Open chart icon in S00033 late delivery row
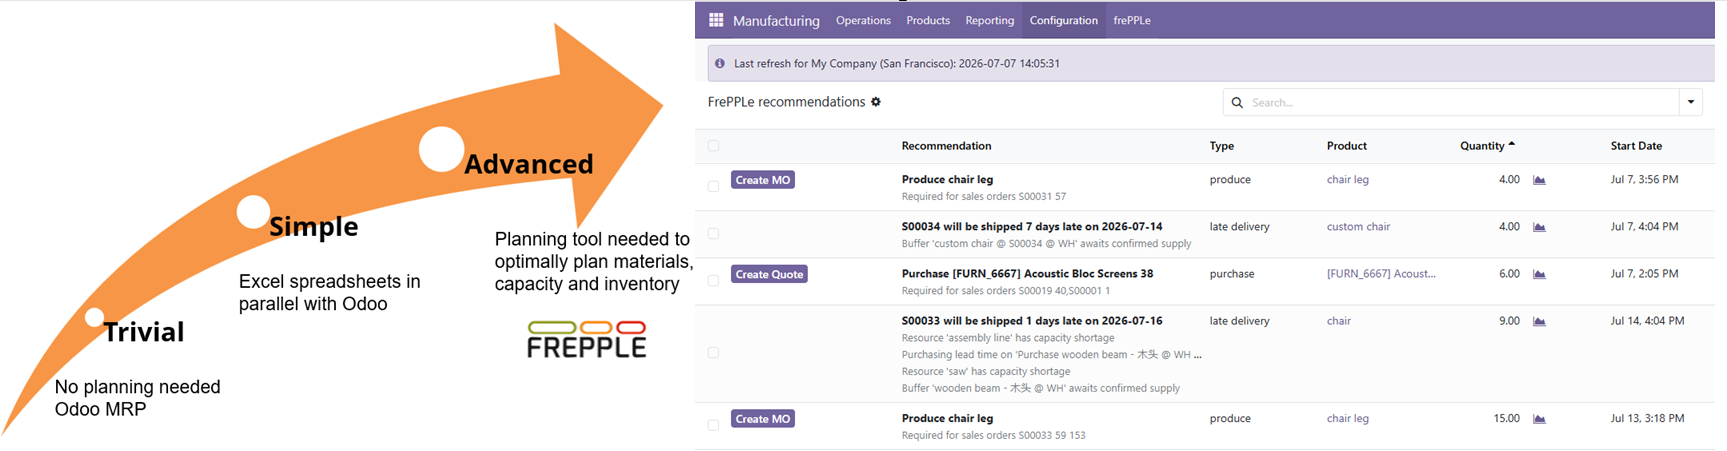 tap(1539, 321)
